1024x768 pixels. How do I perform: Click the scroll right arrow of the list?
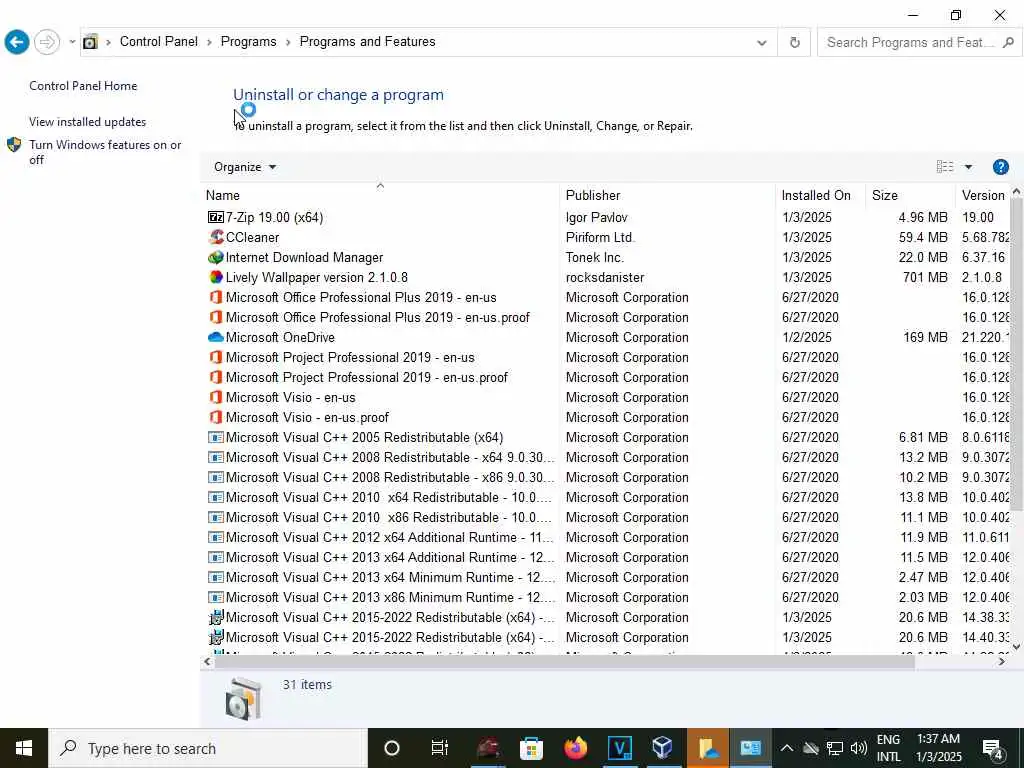1001,662
